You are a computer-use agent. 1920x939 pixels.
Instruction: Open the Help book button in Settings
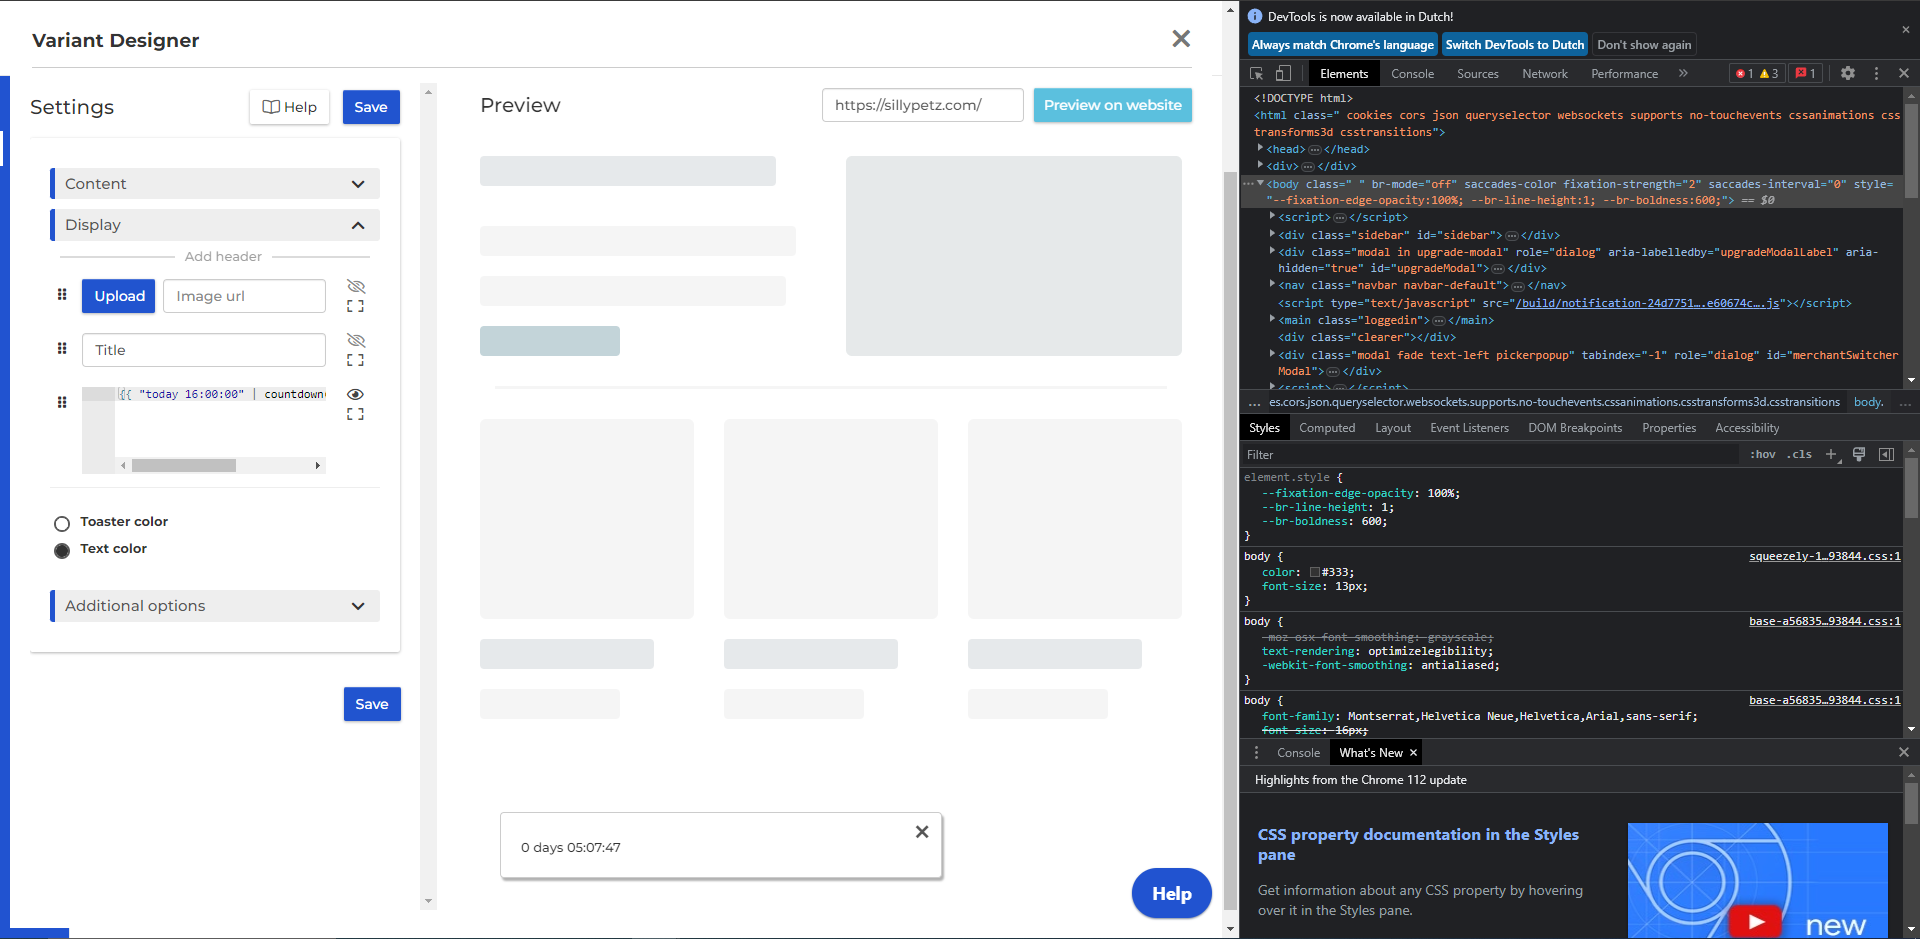tap(290, 107)
